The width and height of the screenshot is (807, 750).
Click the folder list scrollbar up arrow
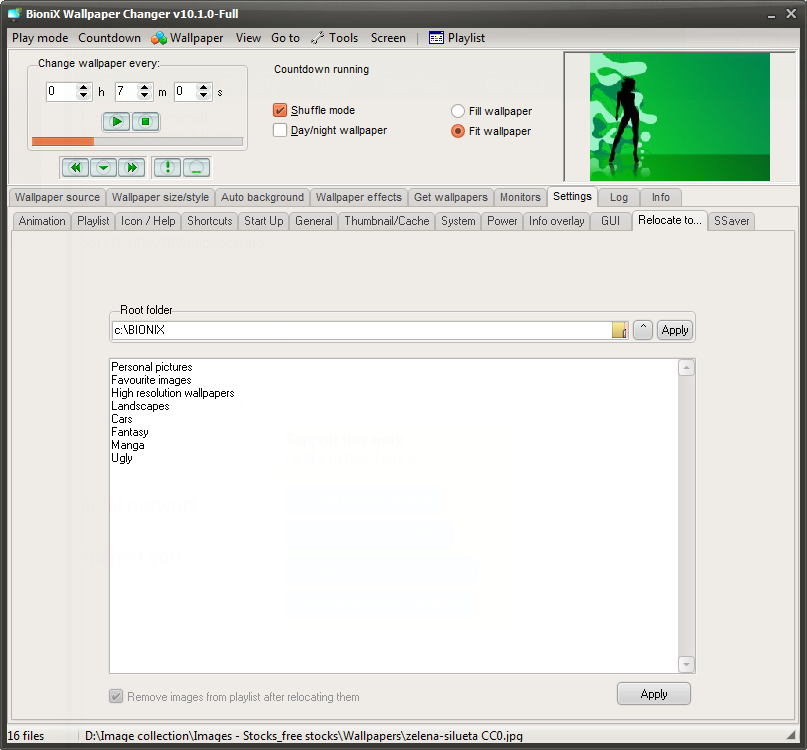tap(686, 368)
